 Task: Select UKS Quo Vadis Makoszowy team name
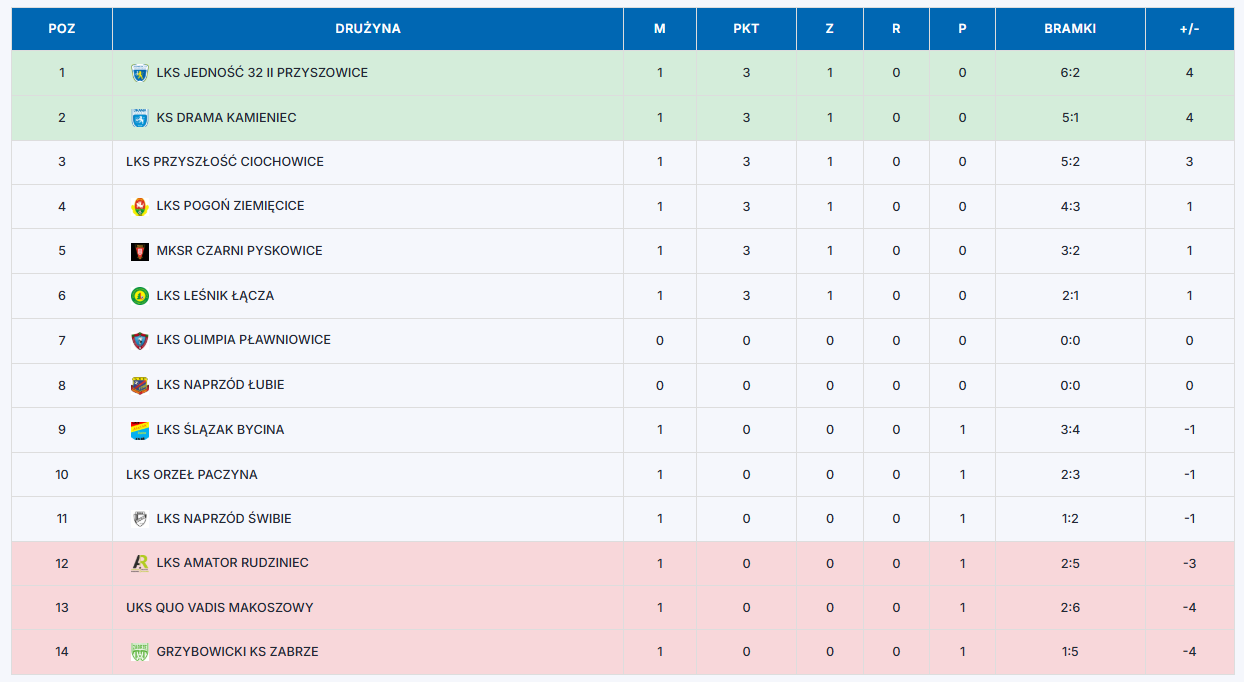220,608
